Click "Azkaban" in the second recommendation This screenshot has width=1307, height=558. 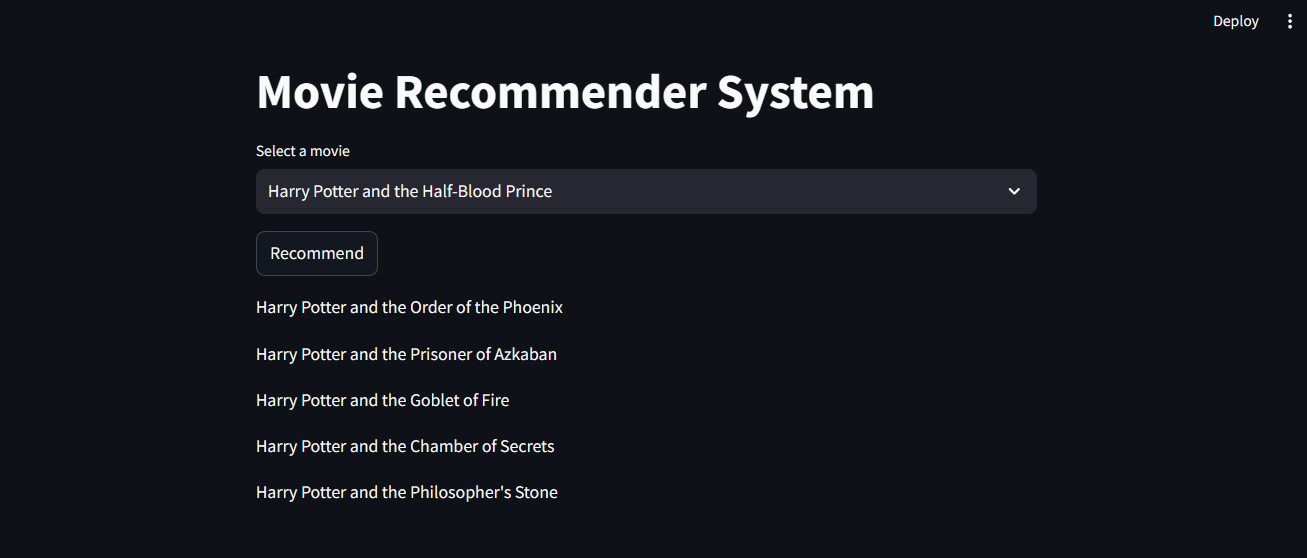click(525, 354)
